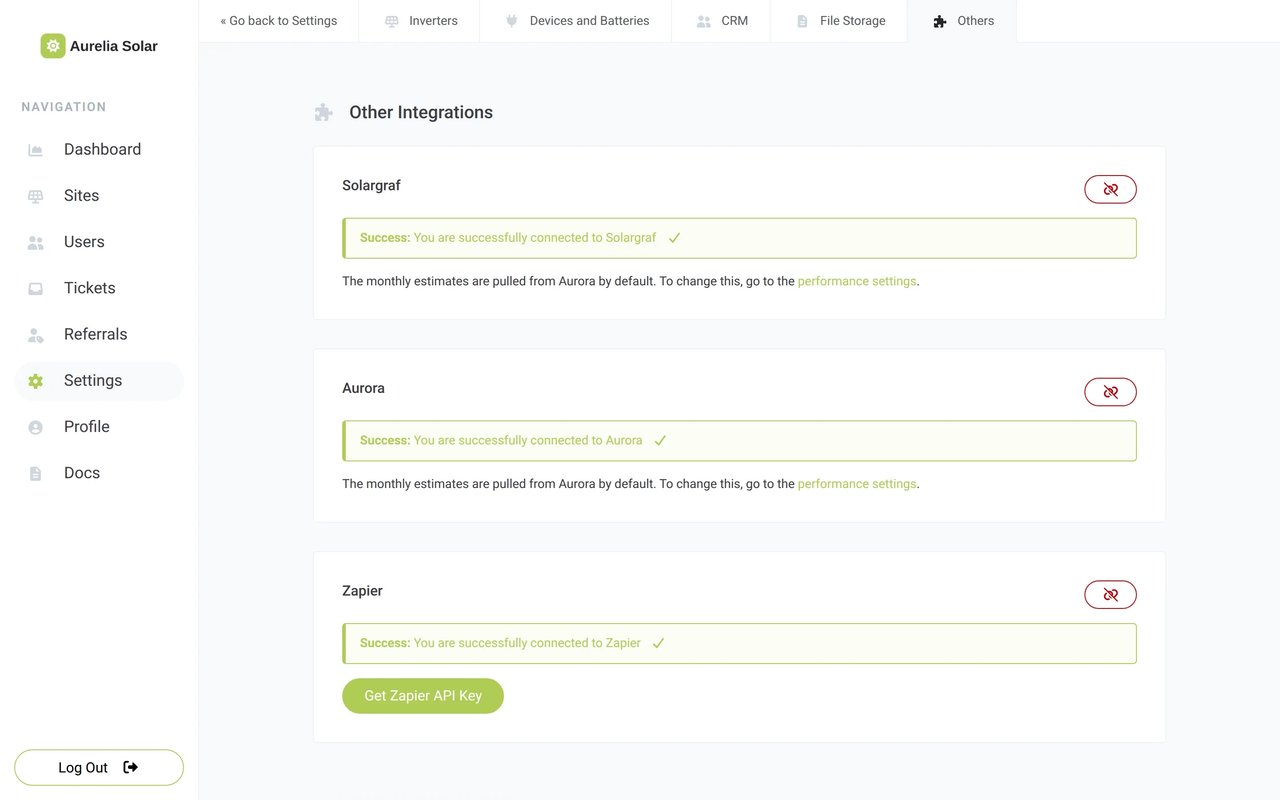Log out of the account
Viewport: 1280px width, 800px height.
[x=99, y=768]
